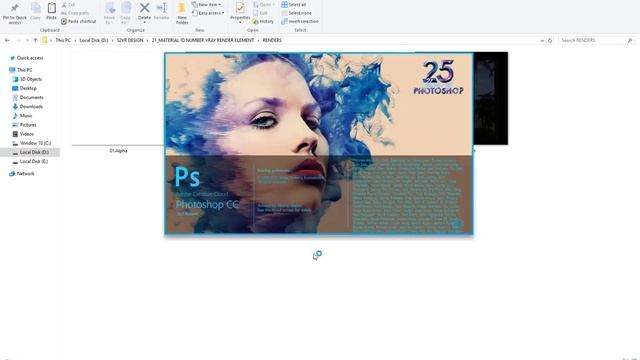Screen dimensions: 640x360
Task: Open the New item dropdown
Action: (x=207, y=4)
